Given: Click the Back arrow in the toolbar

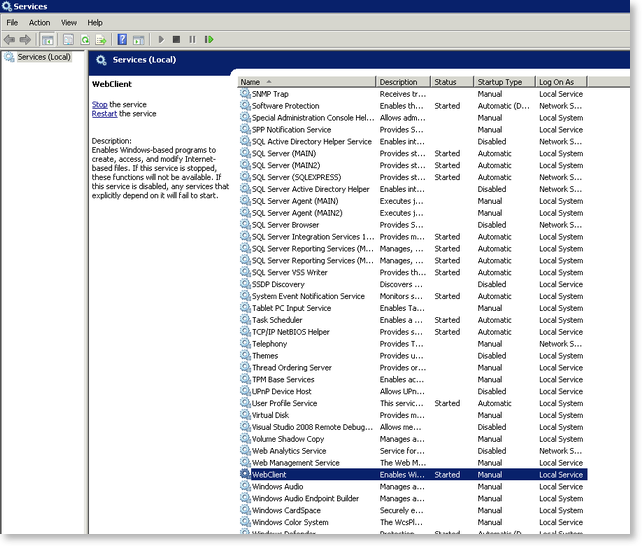Looking at the screenshot, I should (9, 40).
